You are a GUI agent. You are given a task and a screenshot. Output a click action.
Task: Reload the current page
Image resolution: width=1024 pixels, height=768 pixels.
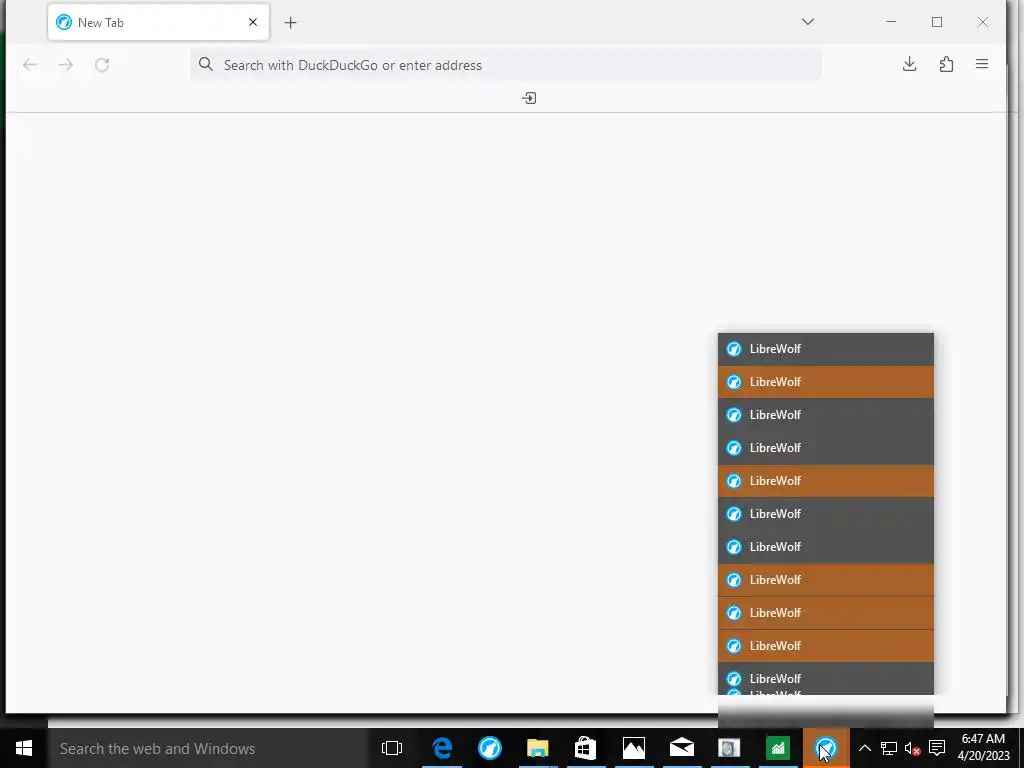point(102,65)
